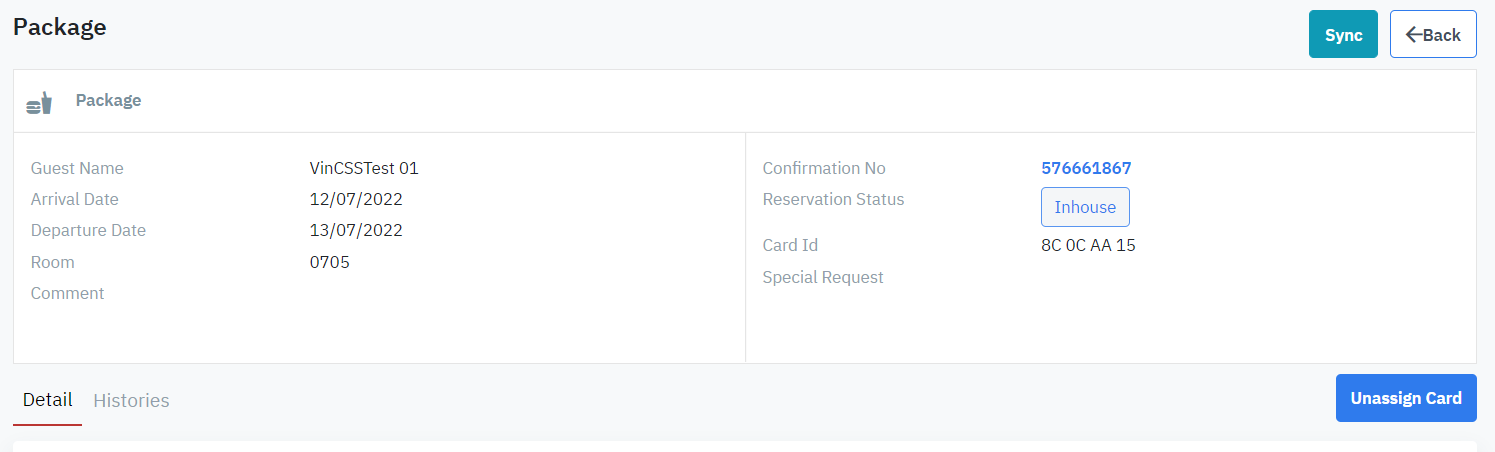1495x452 pixels.
Task: Click the food package icon
Action: pos(39,102)
